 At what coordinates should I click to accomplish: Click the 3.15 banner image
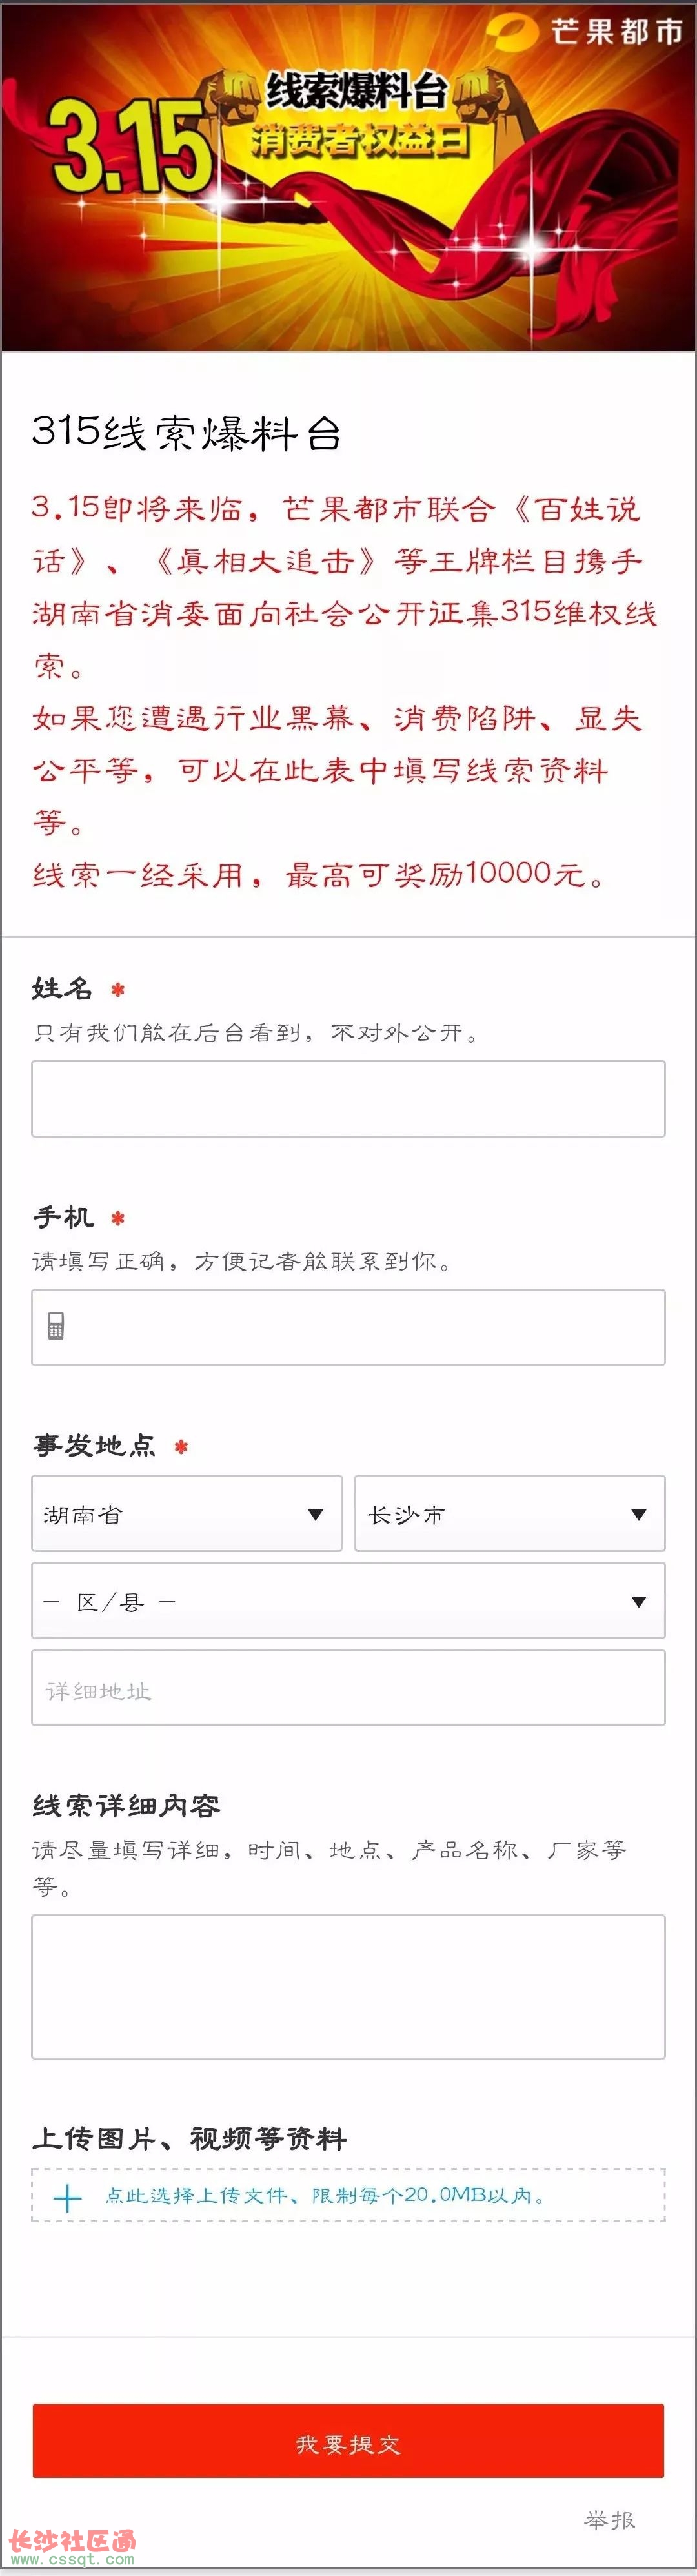[348, 176]
